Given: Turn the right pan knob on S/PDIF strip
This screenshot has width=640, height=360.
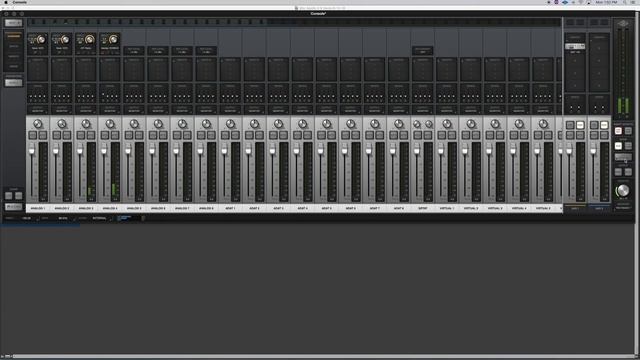Looking at the screenshot, I should tap(429, 124).
